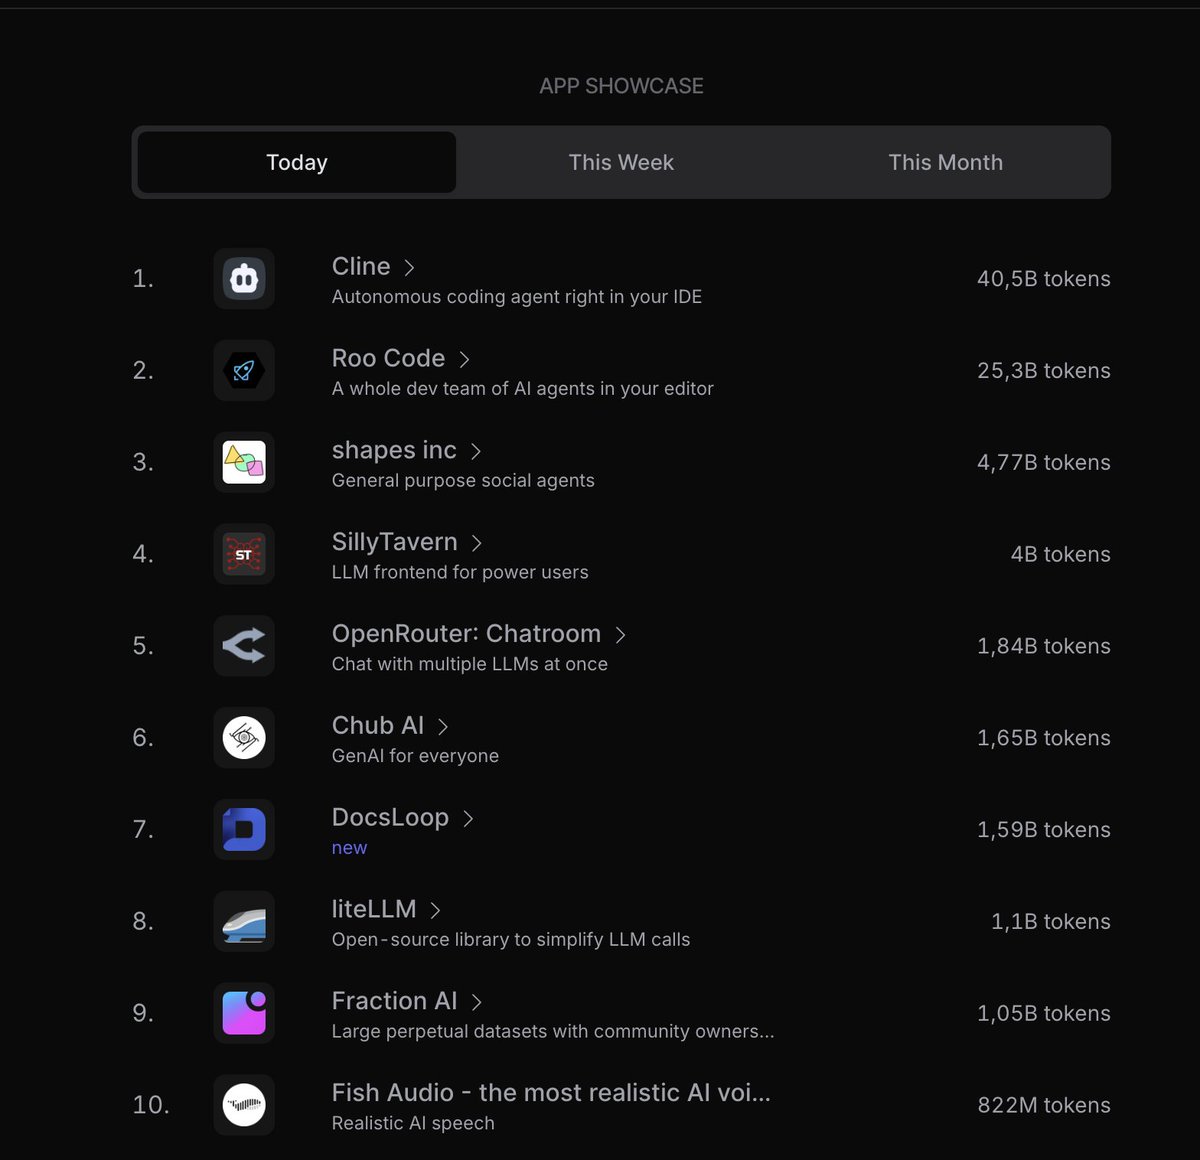Expand chevron next to liteLLM
Screen dimensions: 1200x1160
tap(435, 910)
